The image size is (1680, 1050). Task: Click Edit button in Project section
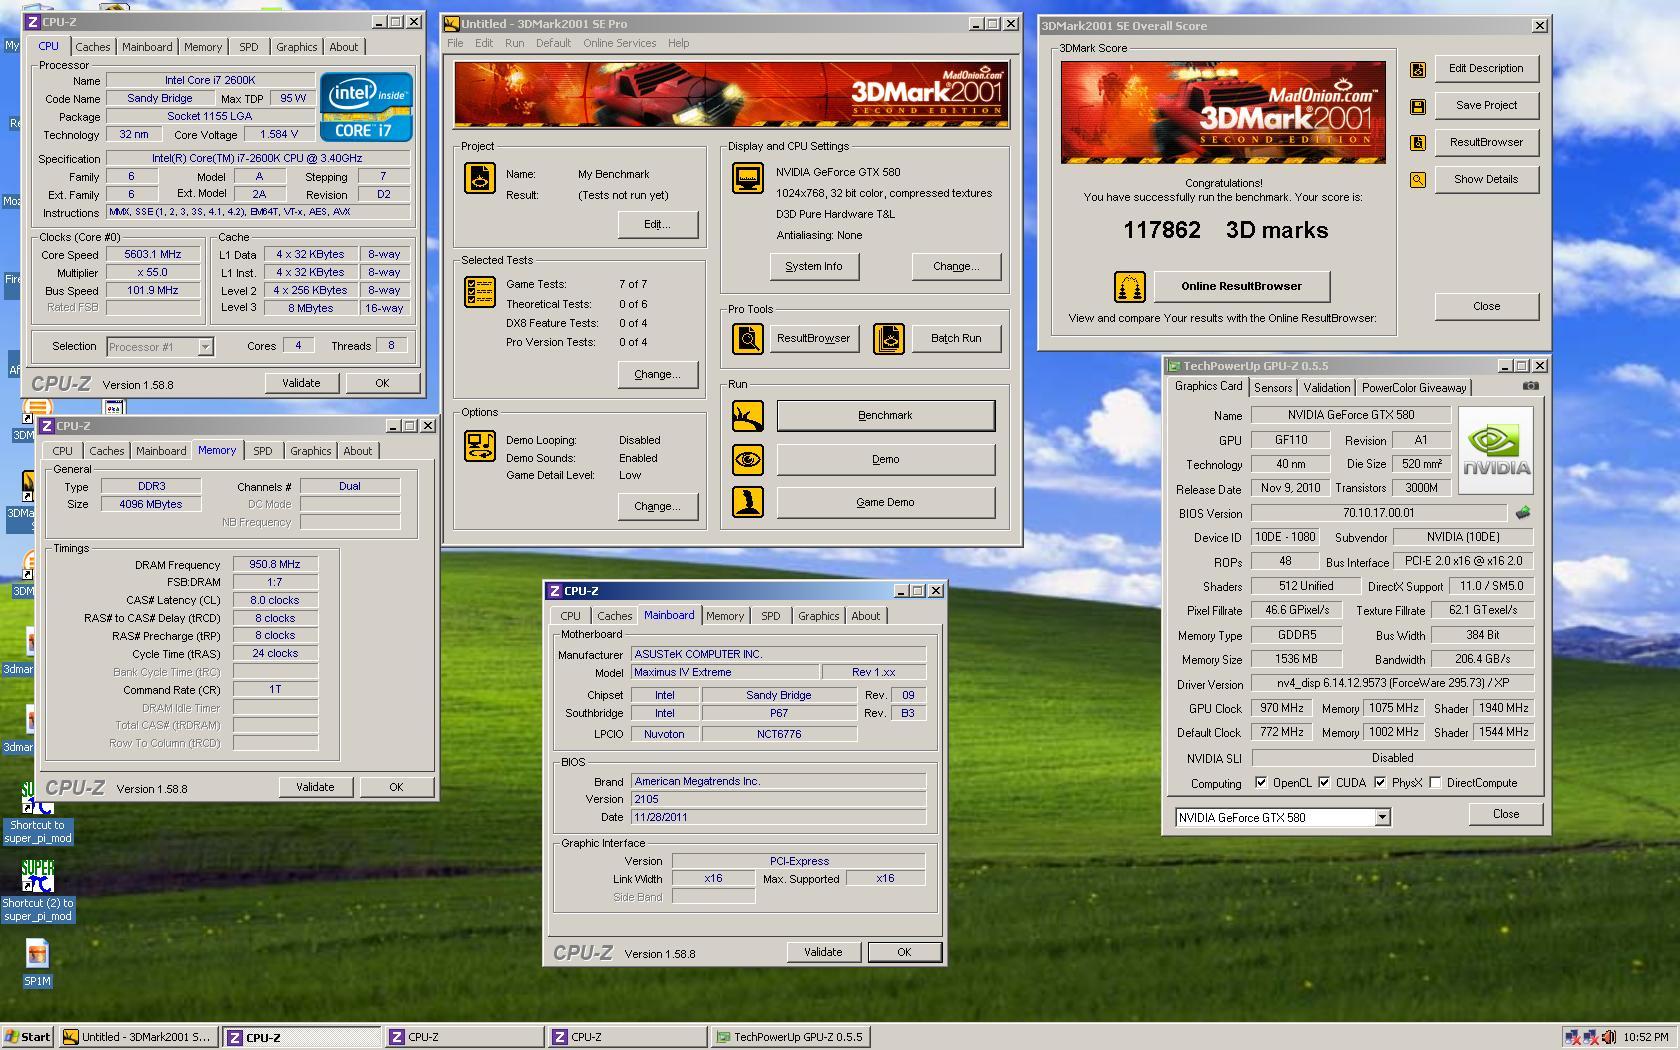pyautogui.click(x=657, y=225)
